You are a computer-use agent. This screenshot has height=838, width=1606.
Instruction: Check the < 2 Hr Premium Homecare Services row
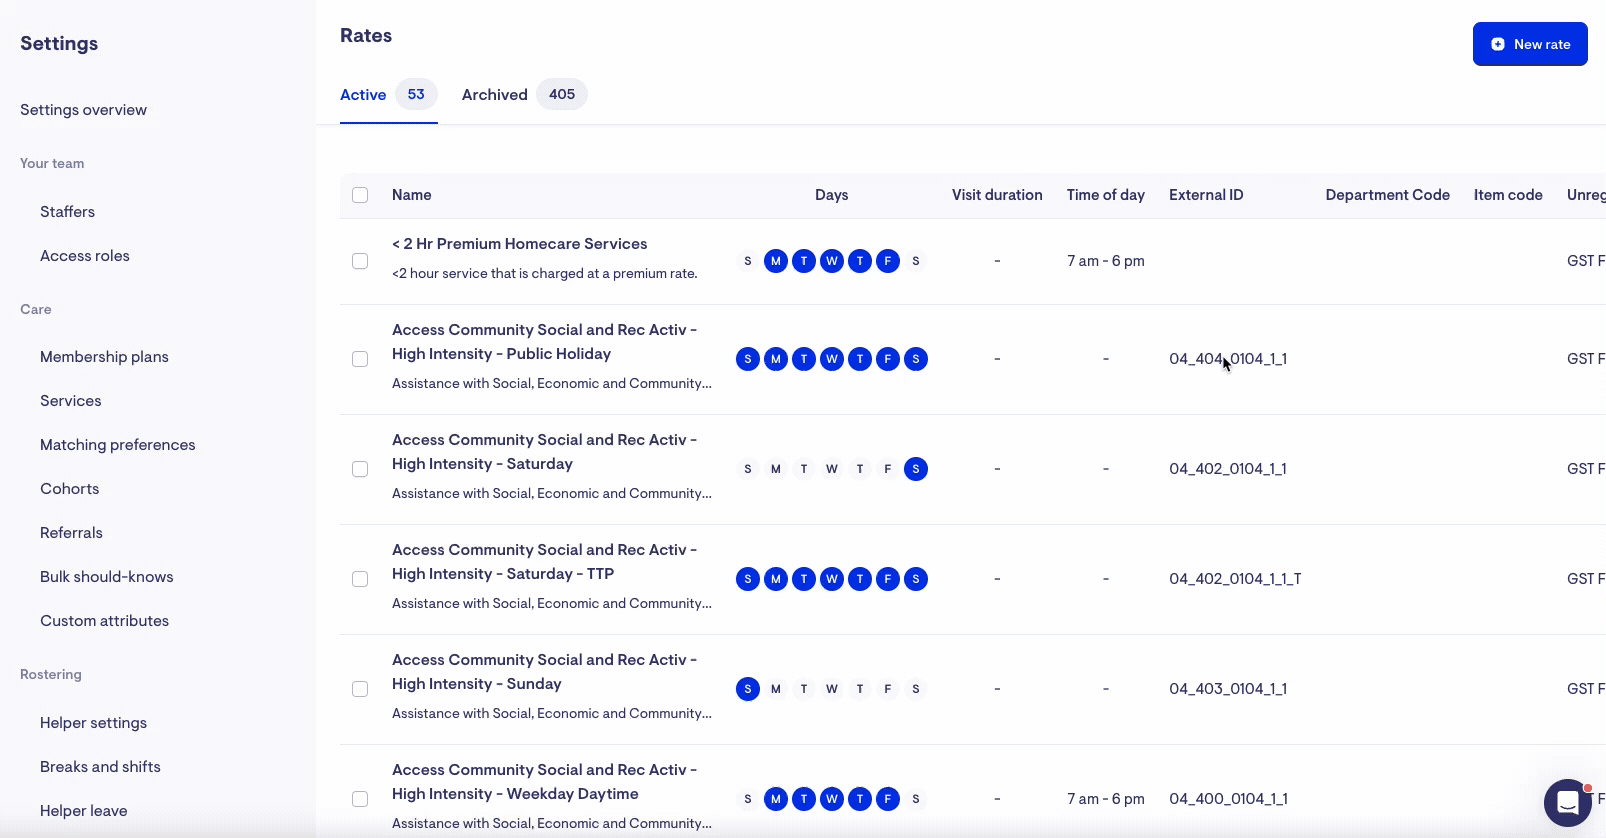click(360, 261)
